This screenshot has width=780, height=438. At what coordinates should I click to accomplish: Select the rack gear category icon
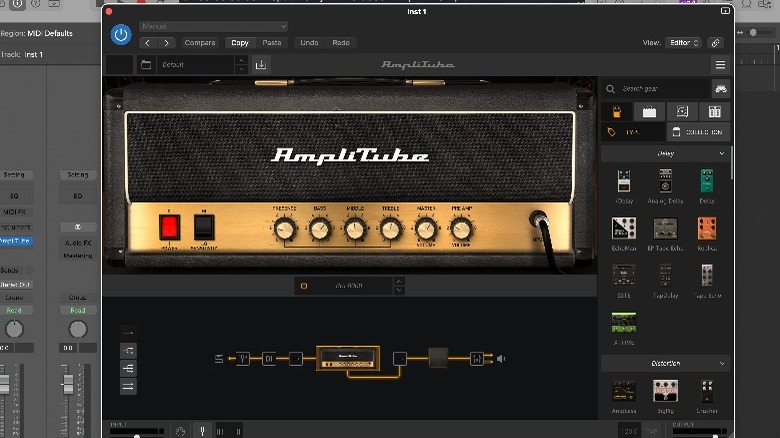[714, 111]
